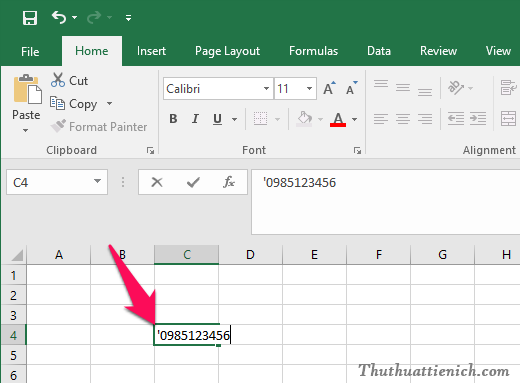520x383 pixels.
Task: Click the Select All corner triangle
Action: [16, 255]
